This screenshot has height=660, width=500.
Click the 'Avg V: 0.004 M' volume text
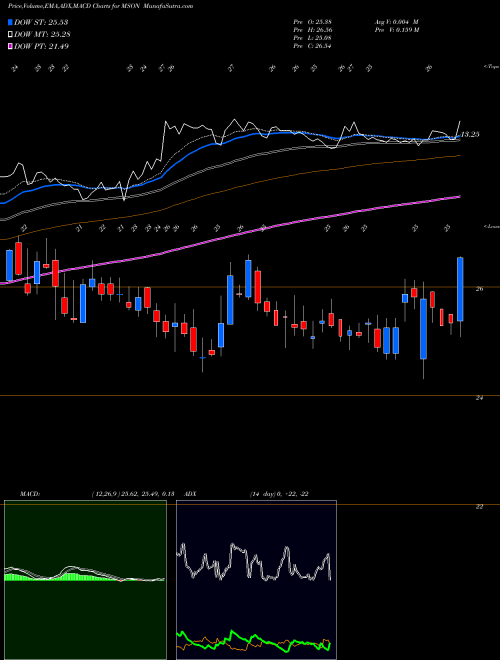[x=396, y=22]
